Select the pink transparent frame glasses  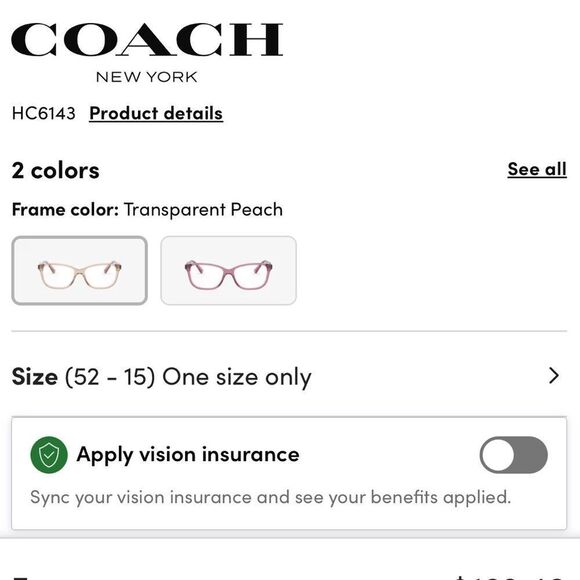pyautogui.click(x=228, y=270)
